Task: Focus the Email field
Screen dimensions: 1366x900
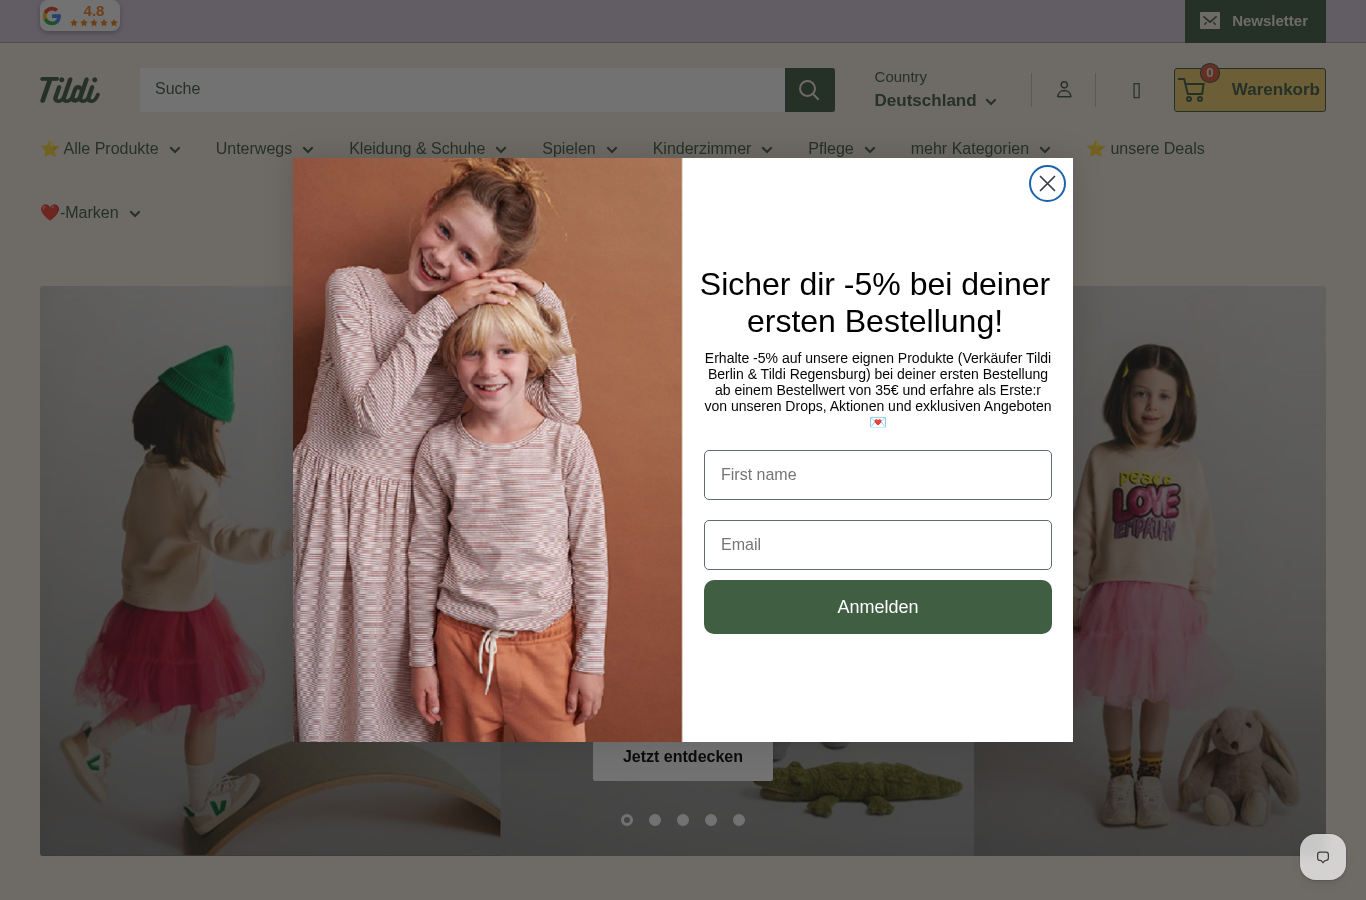Action: [x=878, y=545]
